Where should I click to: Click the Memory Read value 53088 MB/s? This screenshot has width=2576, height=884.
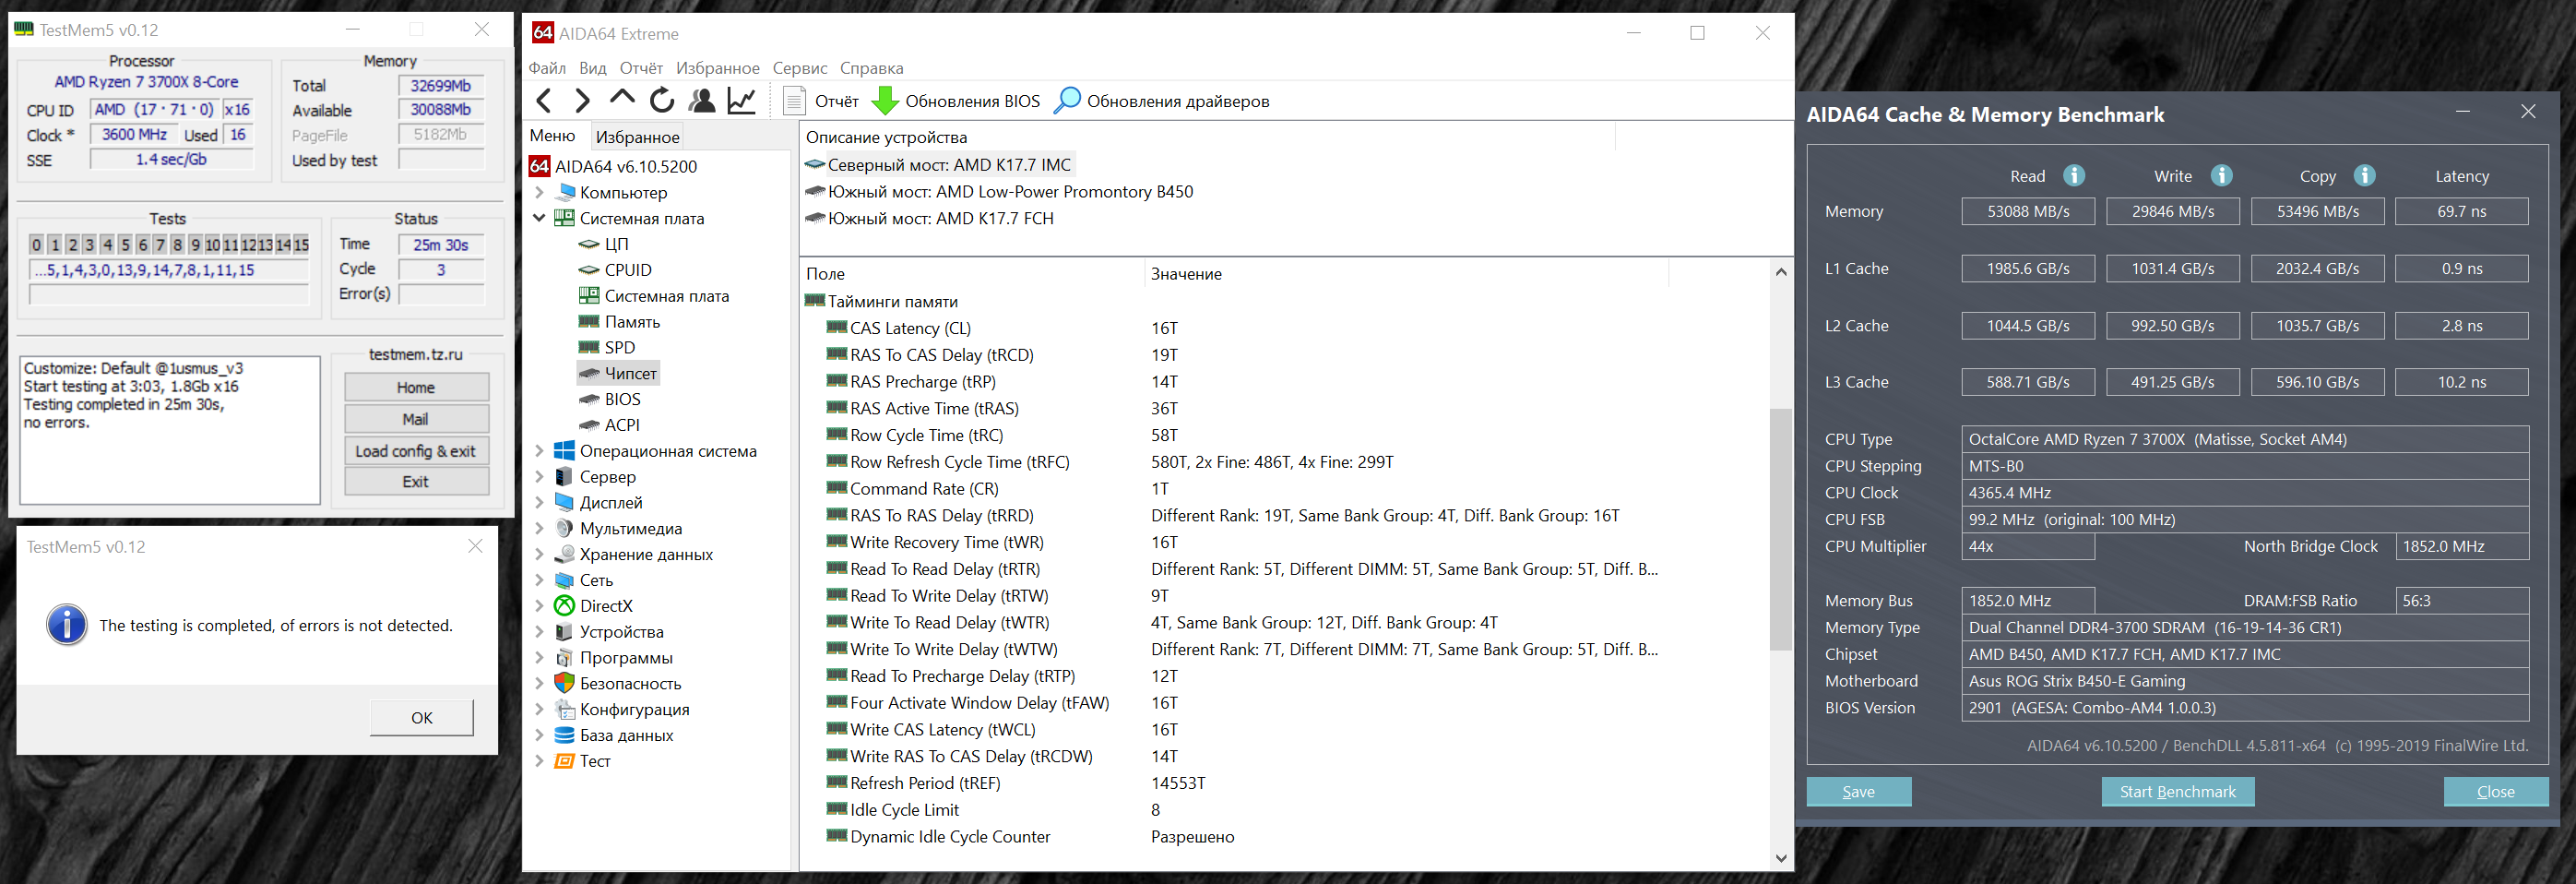click(2028, 211)
